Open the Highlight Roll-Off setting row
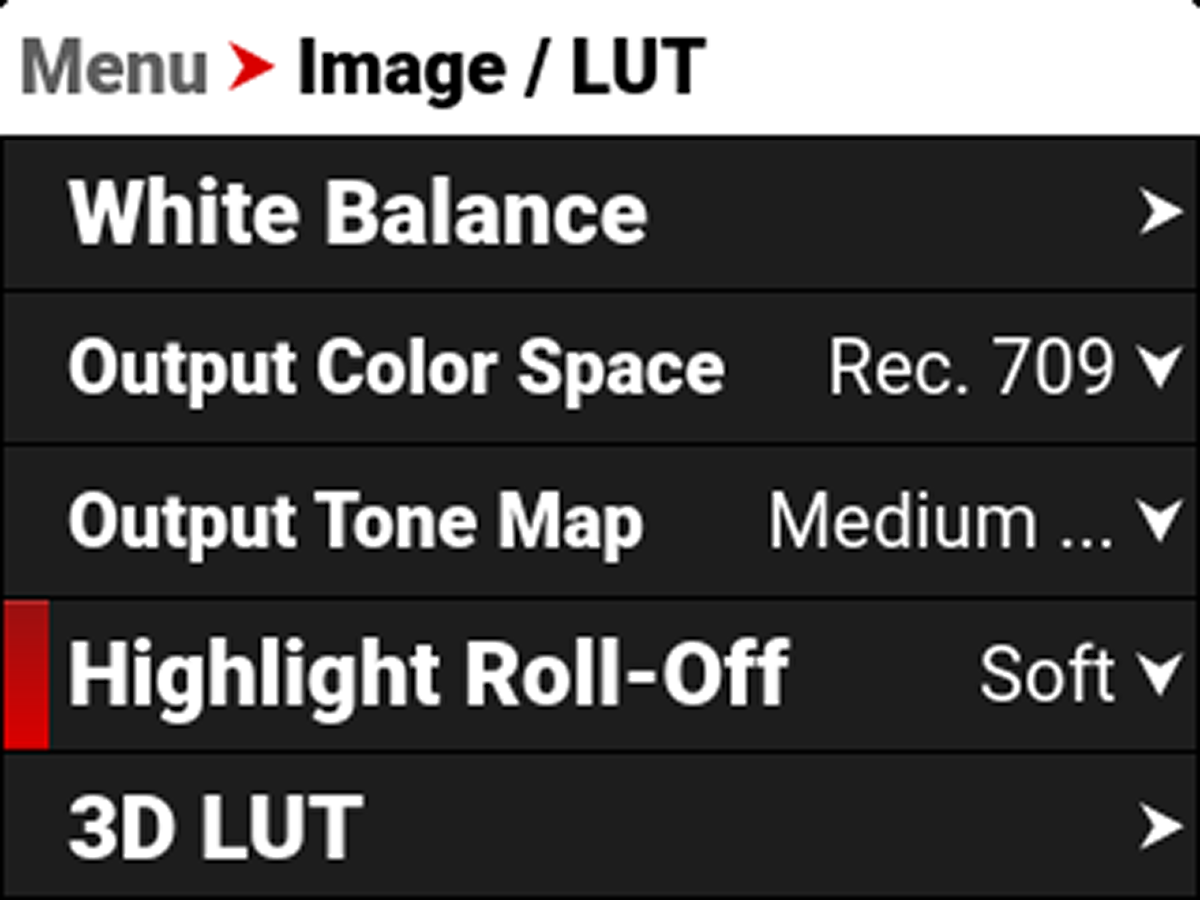Image resolution: width=1200 pixels, height=900 pixels. (600, 672)
